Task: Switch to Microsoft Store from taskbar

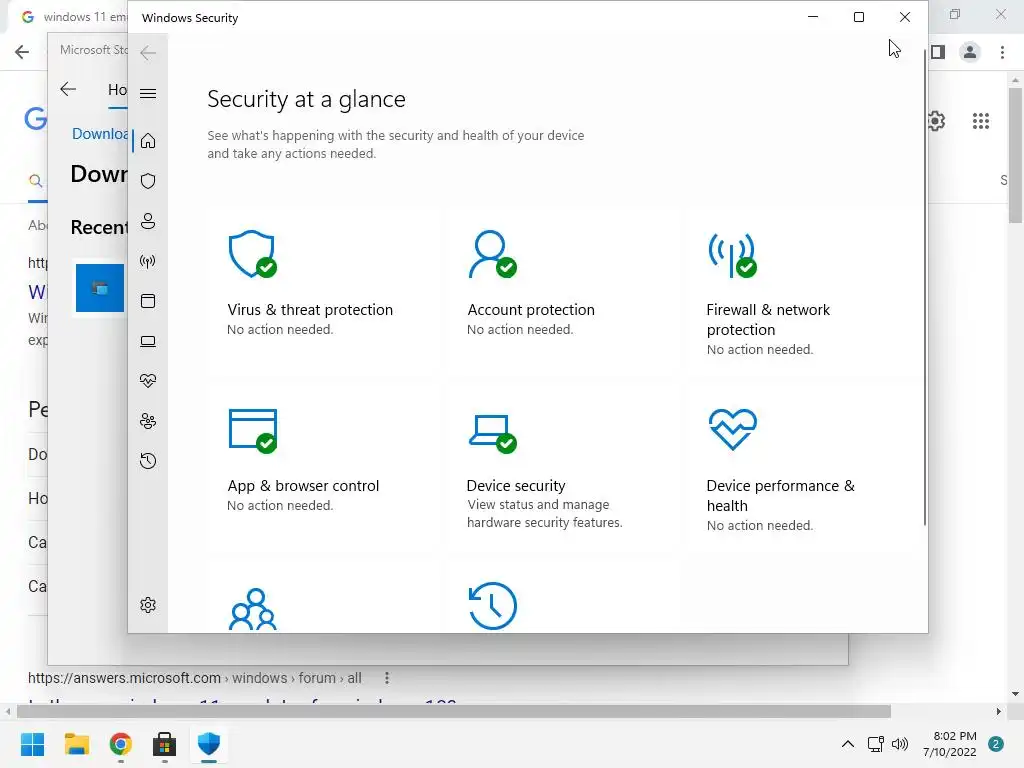Action: (x=165, y=744)
